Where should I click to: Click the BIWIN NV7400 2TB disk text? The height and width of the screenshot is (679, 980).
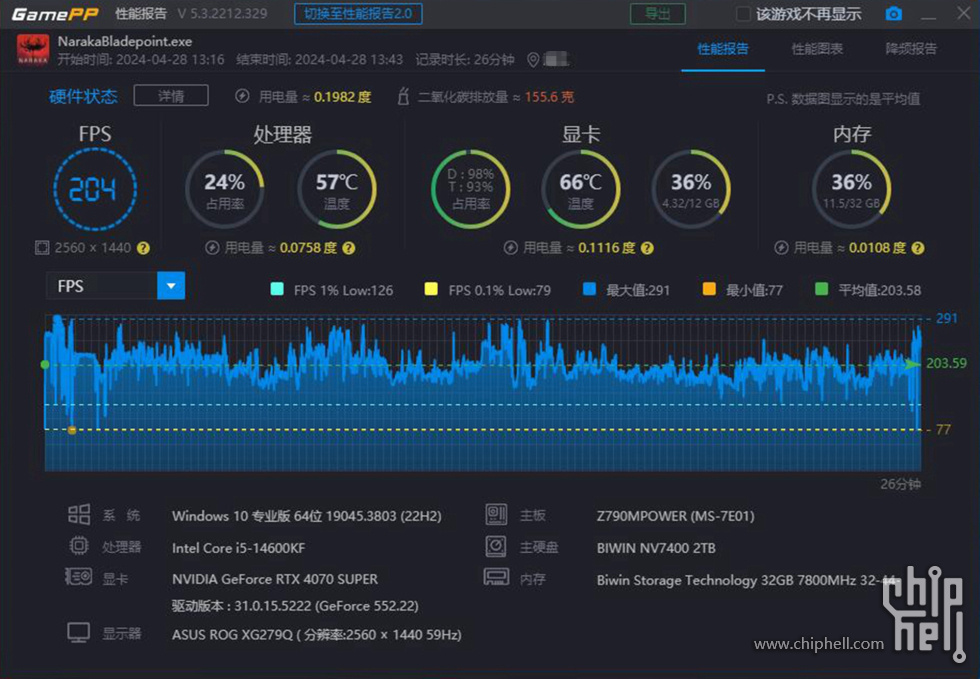tap(656, 548)
